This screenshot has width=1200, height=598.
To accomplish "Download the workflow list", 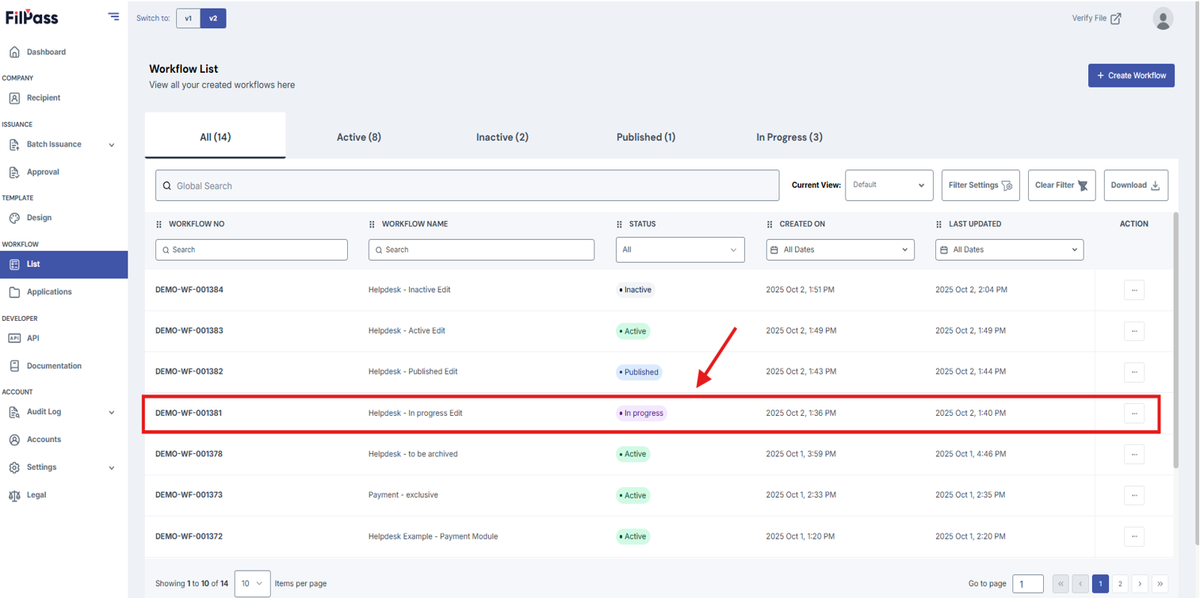I will coord(1136,185).
